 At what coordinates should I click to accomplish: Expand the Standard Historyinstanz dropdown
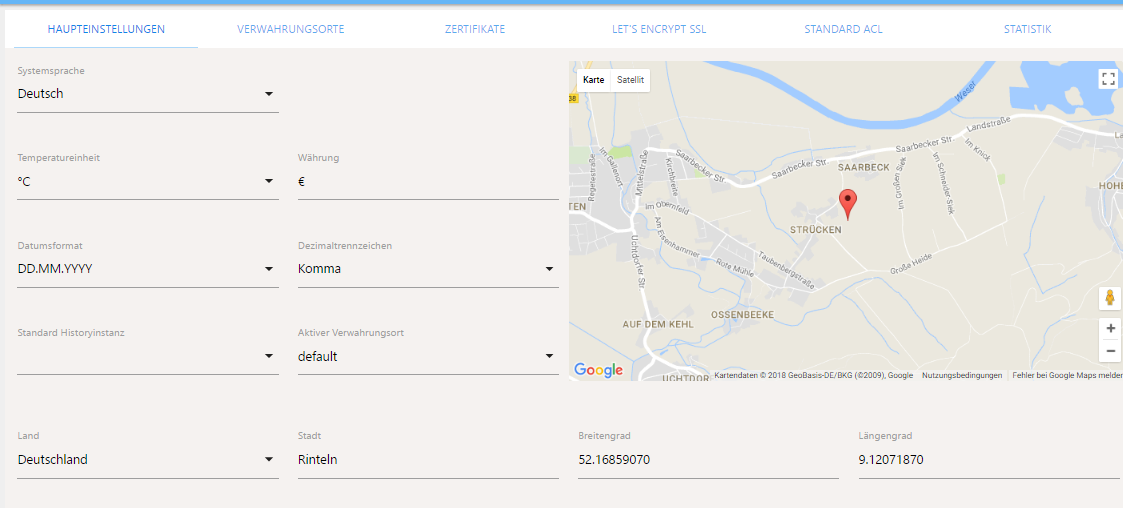148,356
